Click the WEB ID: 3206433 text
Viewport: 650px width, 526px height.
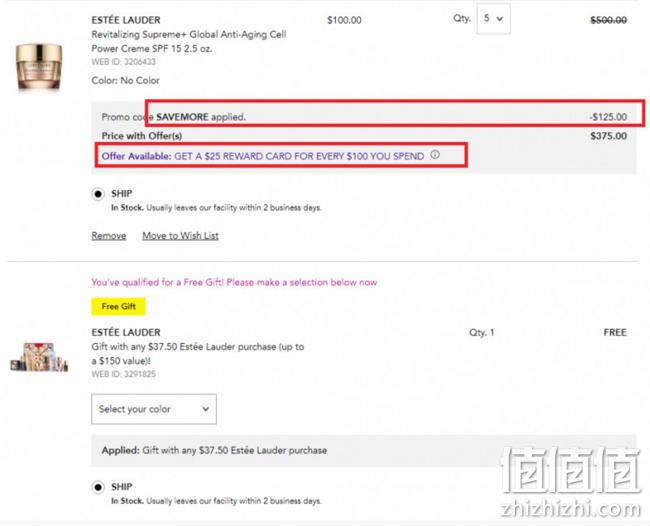point(124,62)
